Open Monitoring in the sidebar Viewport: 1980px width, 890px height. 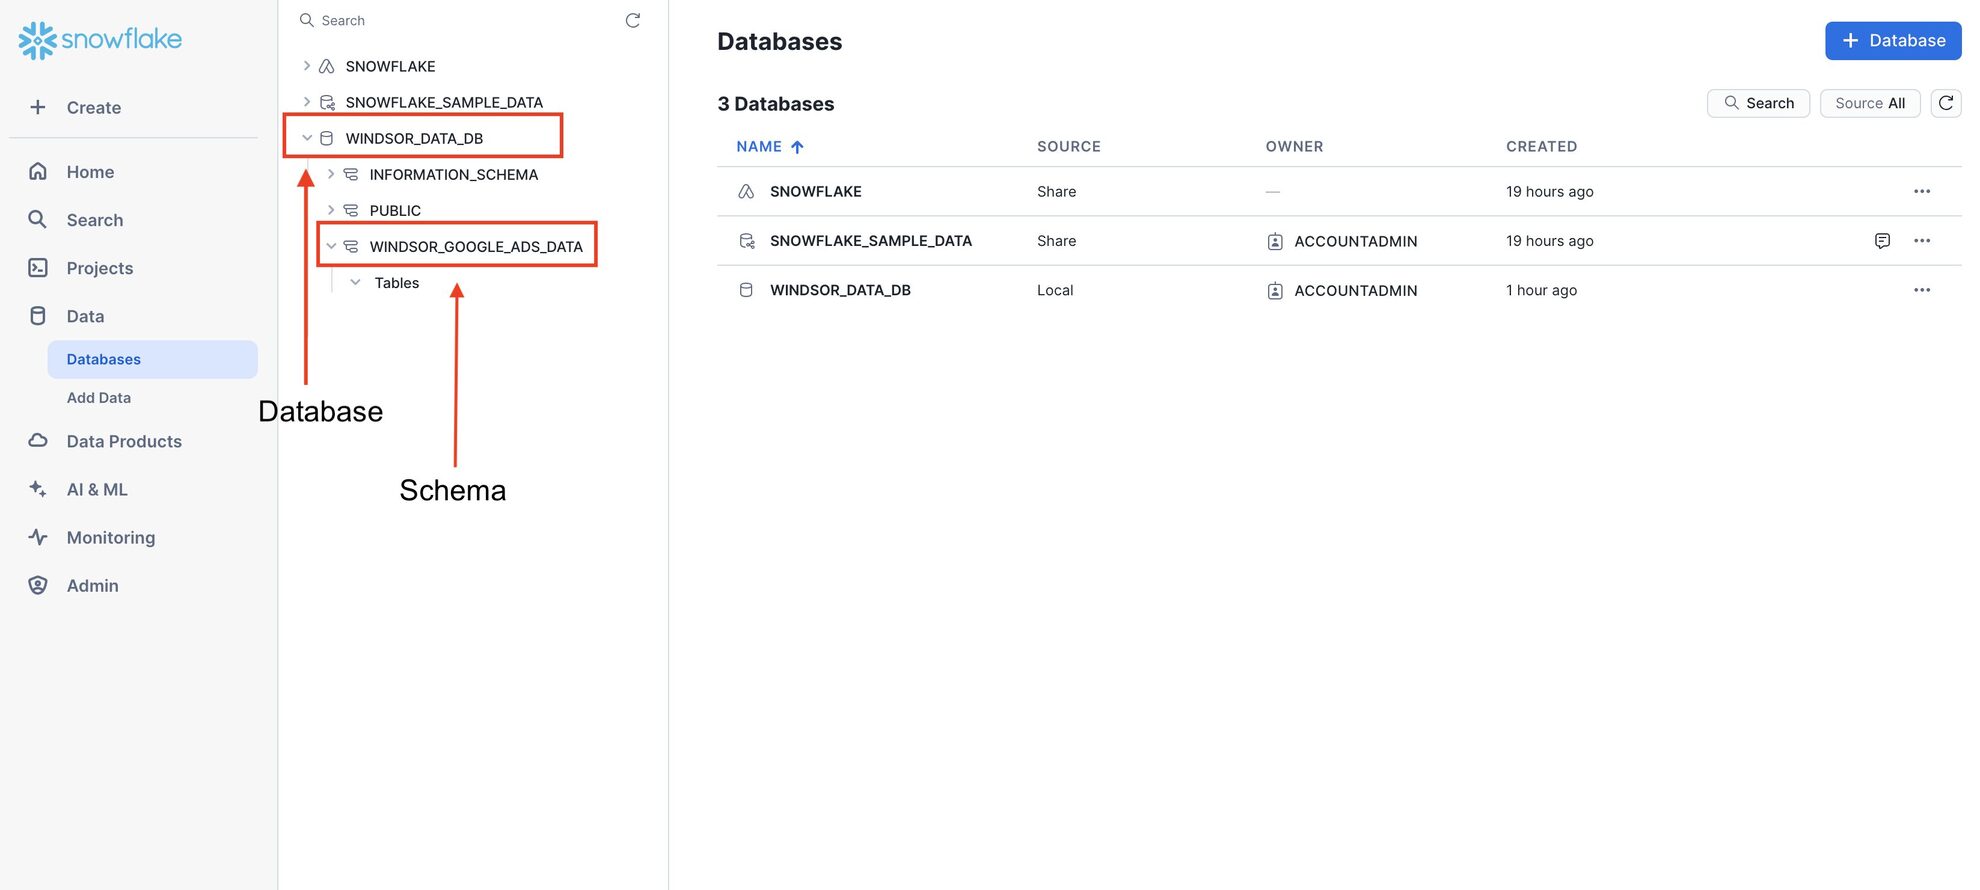[111, 538]
